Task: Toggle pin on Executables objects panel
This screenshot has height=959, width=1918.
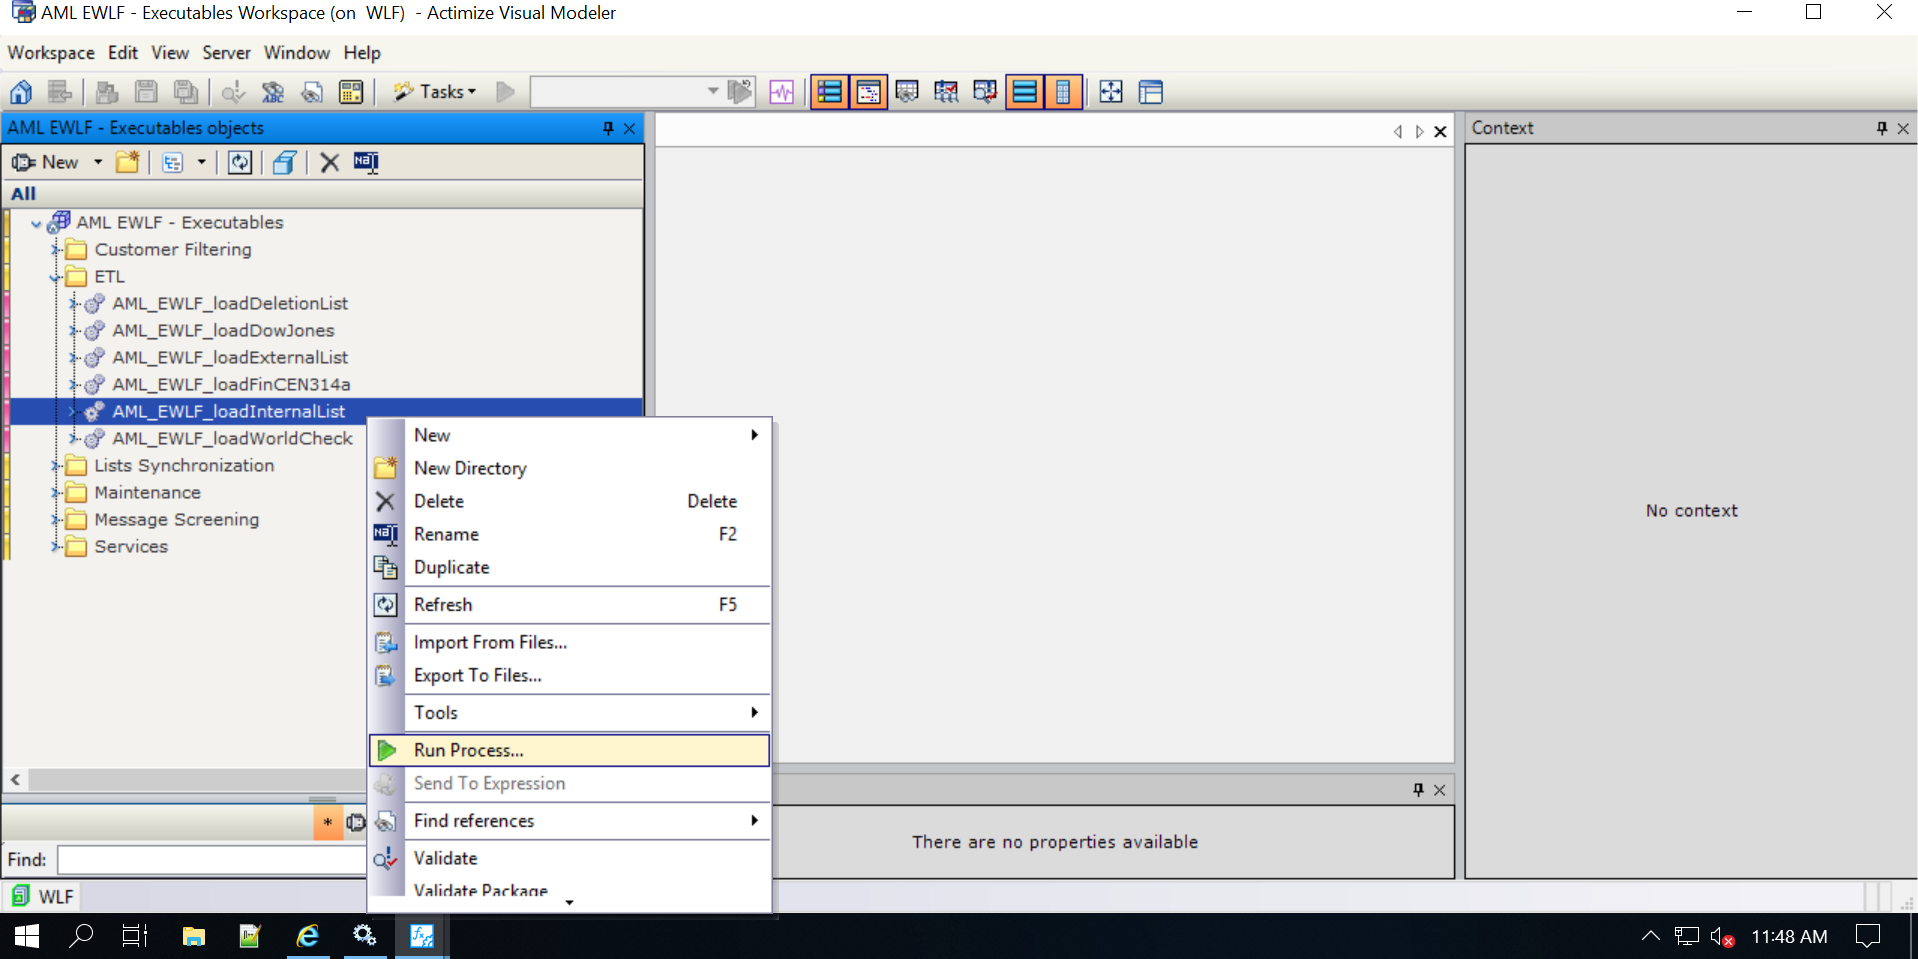Action: coord(608,128)
